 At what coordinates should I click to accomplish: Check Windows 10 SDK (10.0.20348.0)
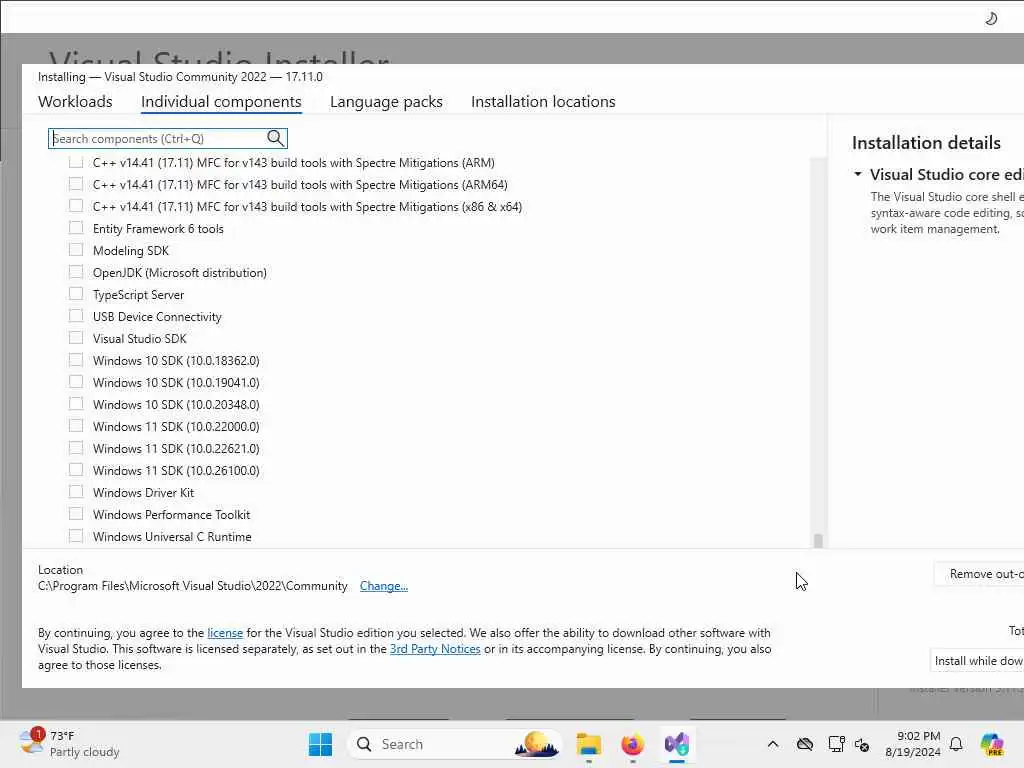point(76,404)
